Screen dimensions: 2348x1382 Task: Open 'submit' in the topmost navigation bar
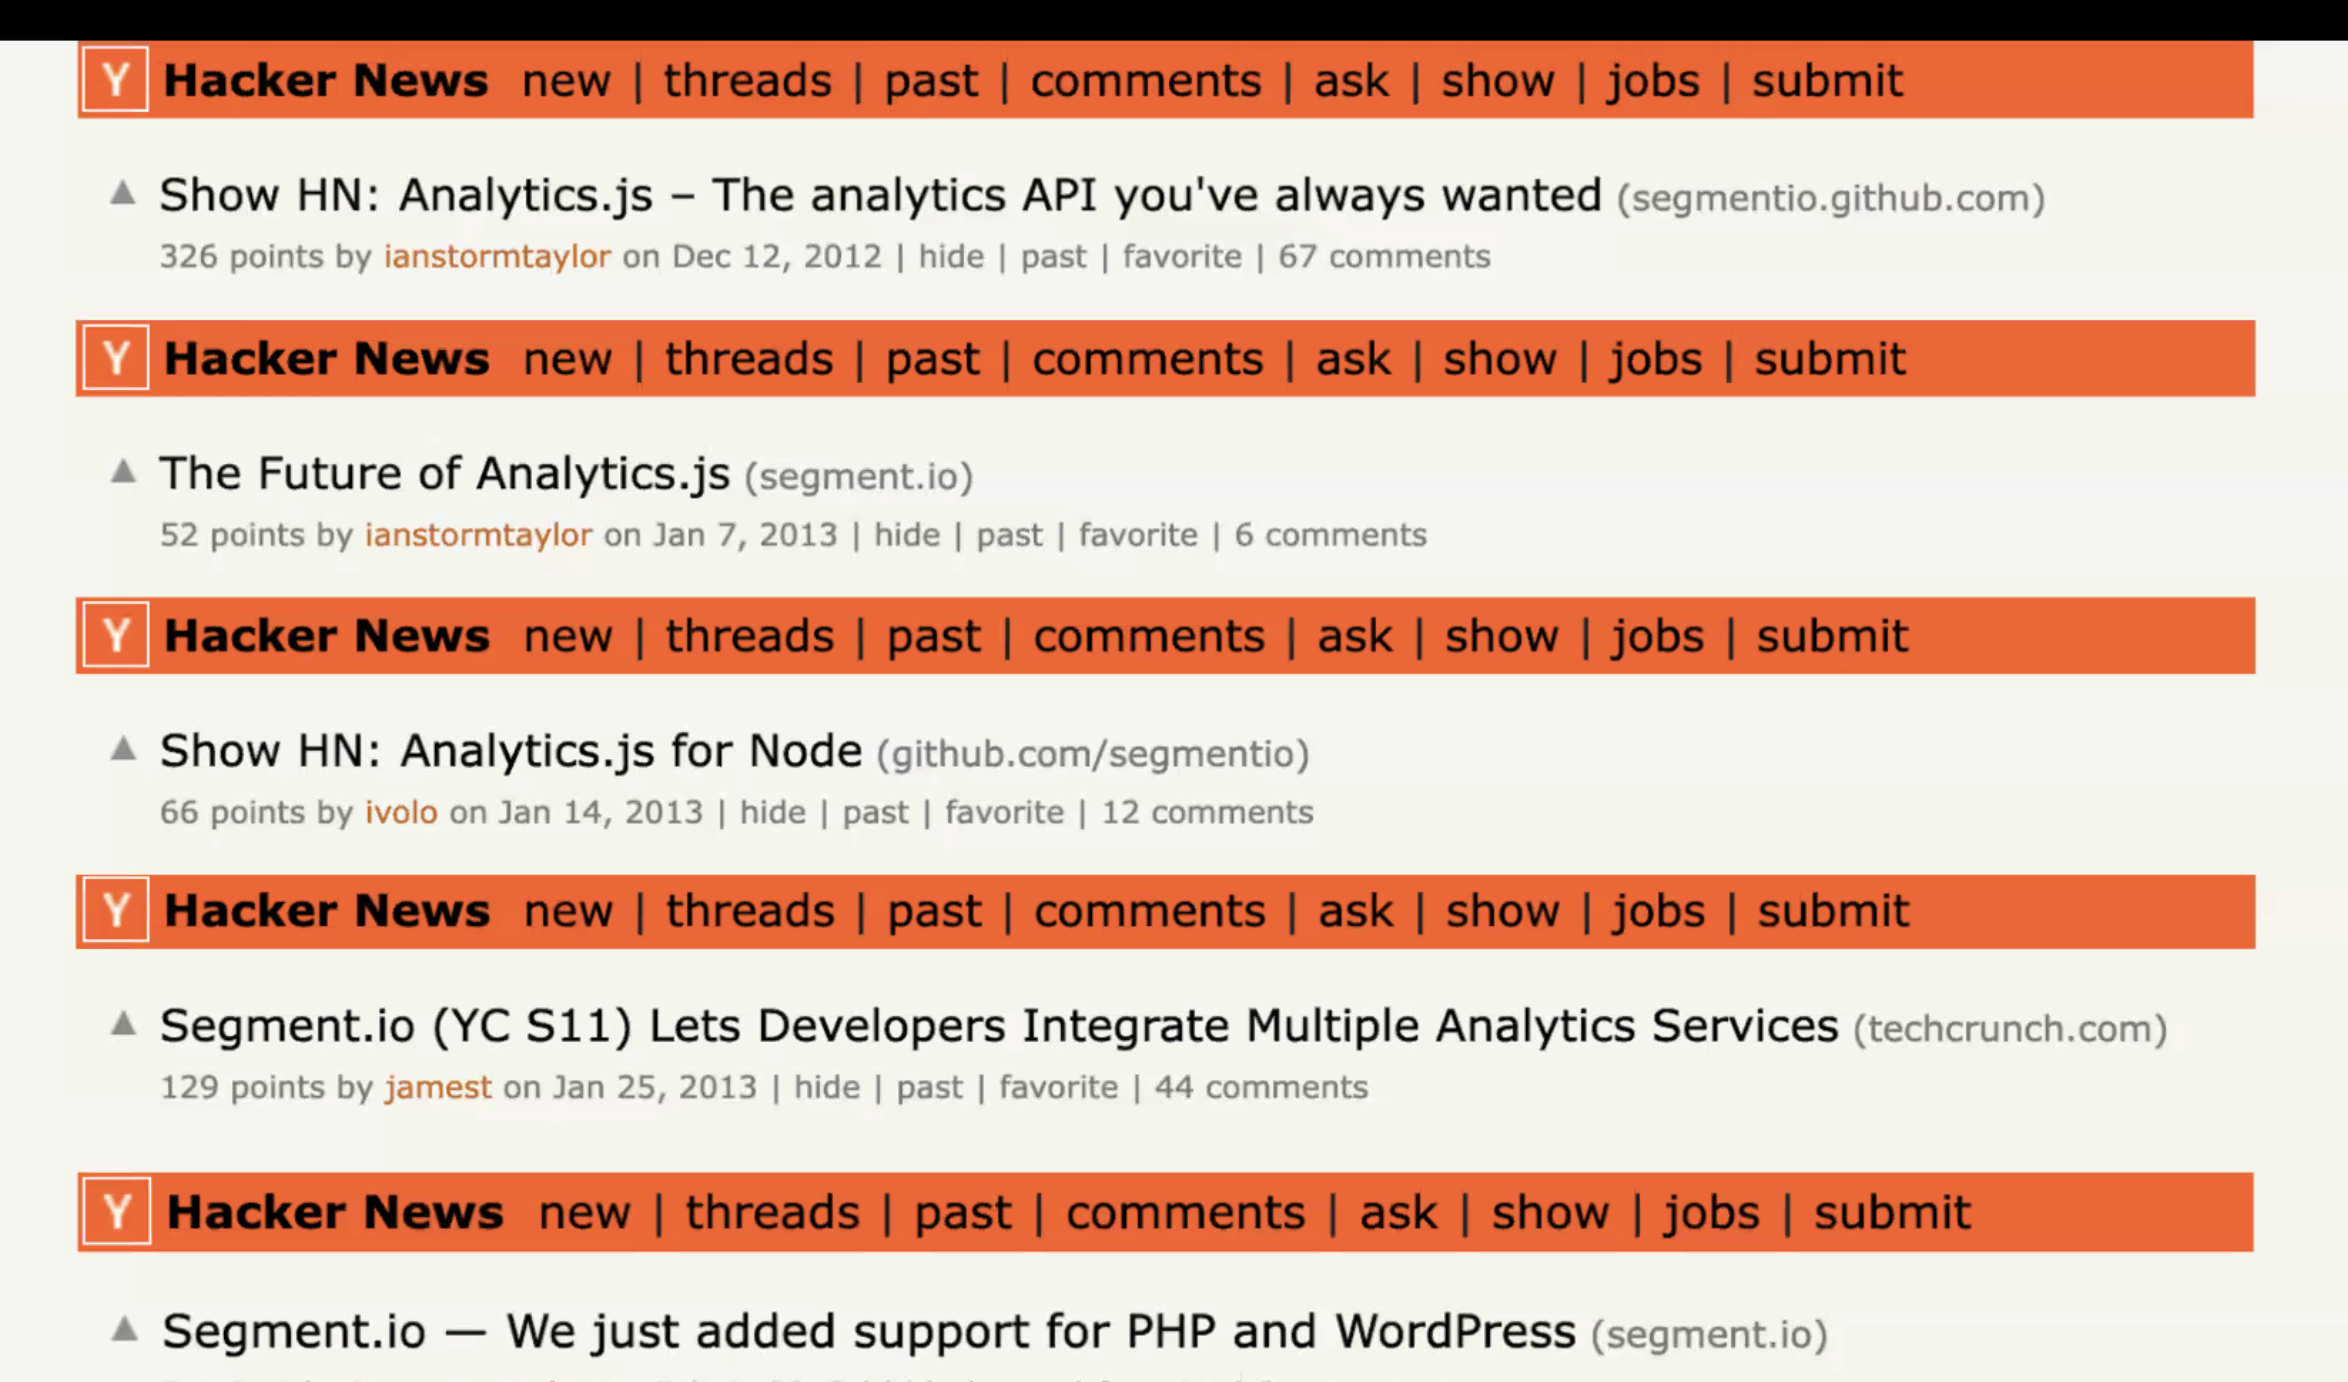(x=1827, y=80)
